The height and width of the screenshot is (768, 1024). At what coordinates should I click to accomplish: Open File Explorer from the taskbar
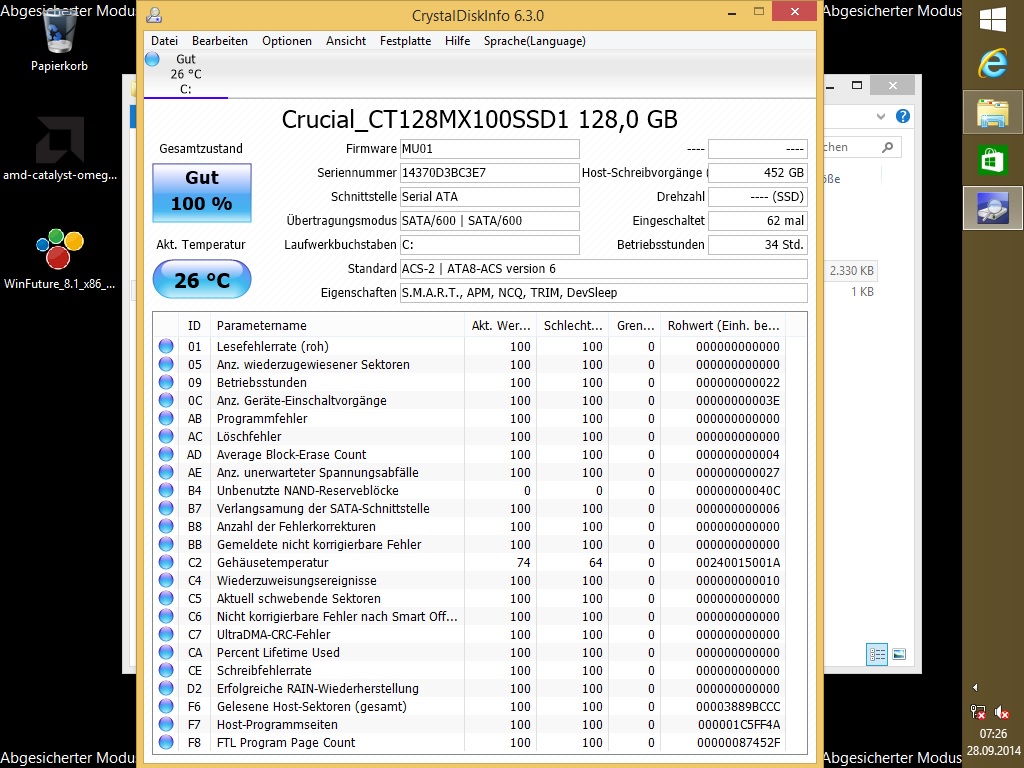point(993,112)
